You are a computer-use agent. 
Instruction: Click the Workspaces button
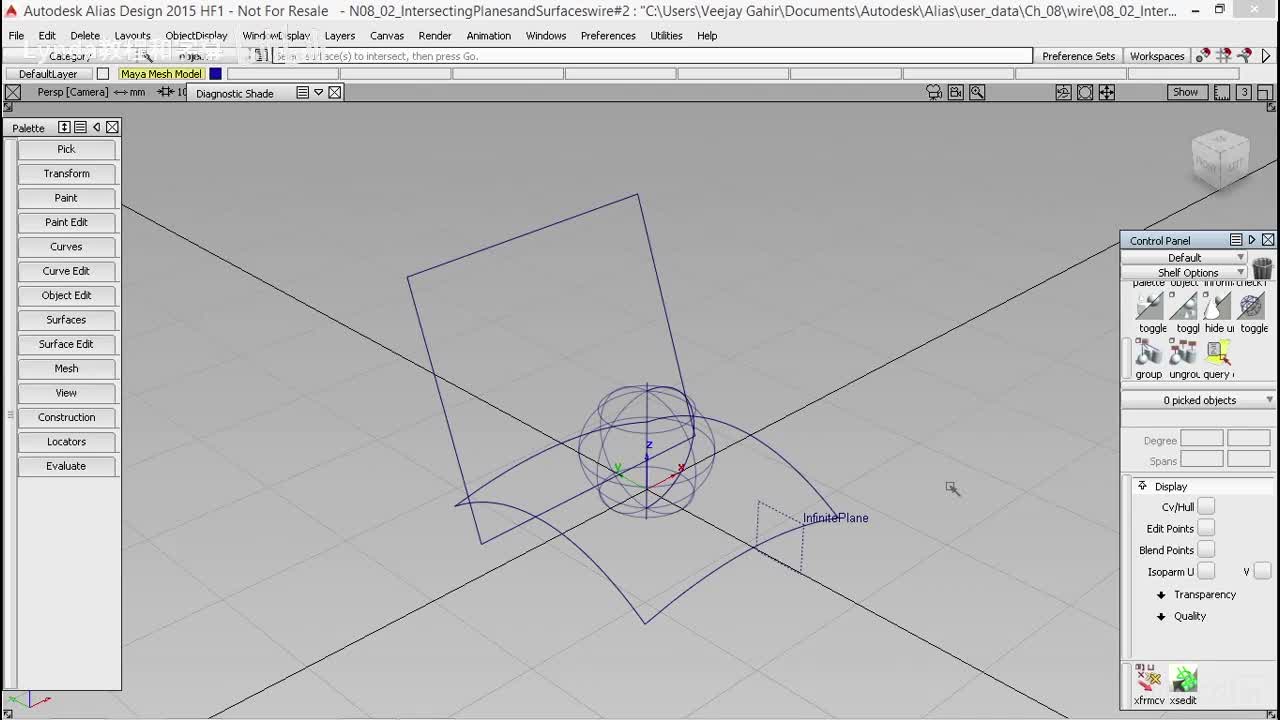(x=1157, y=56)
